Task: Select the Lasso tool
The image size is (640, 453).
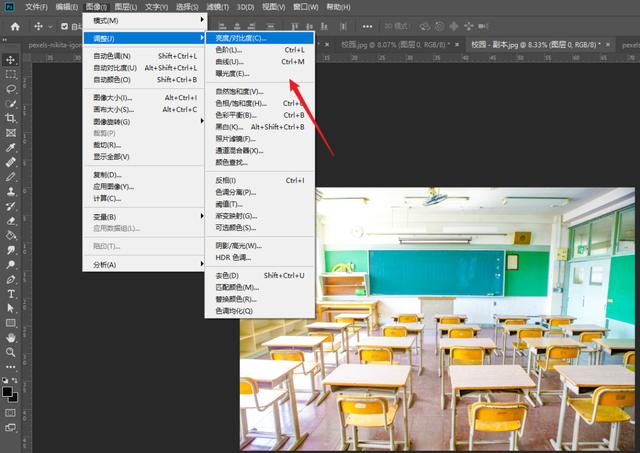Action: pos(11,89)
